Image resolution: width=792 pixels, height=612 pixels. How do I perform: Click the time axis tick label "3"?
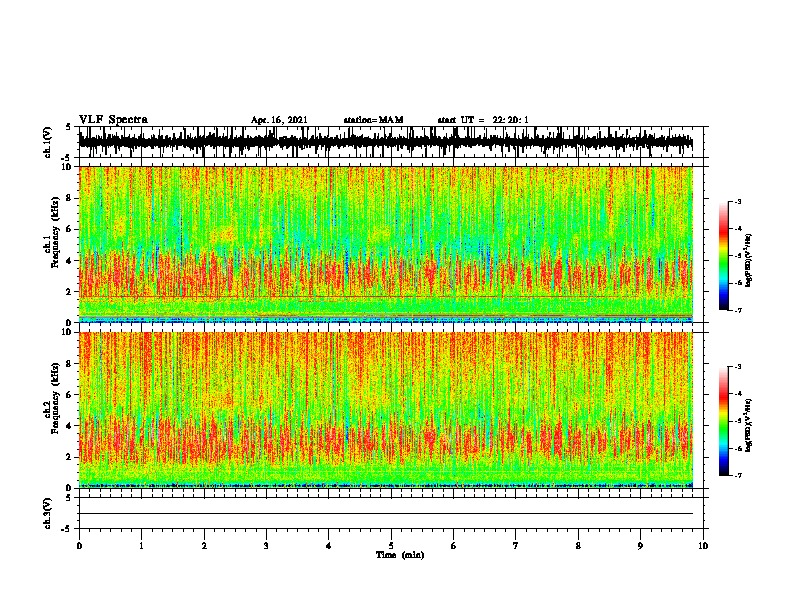point(266,546)
